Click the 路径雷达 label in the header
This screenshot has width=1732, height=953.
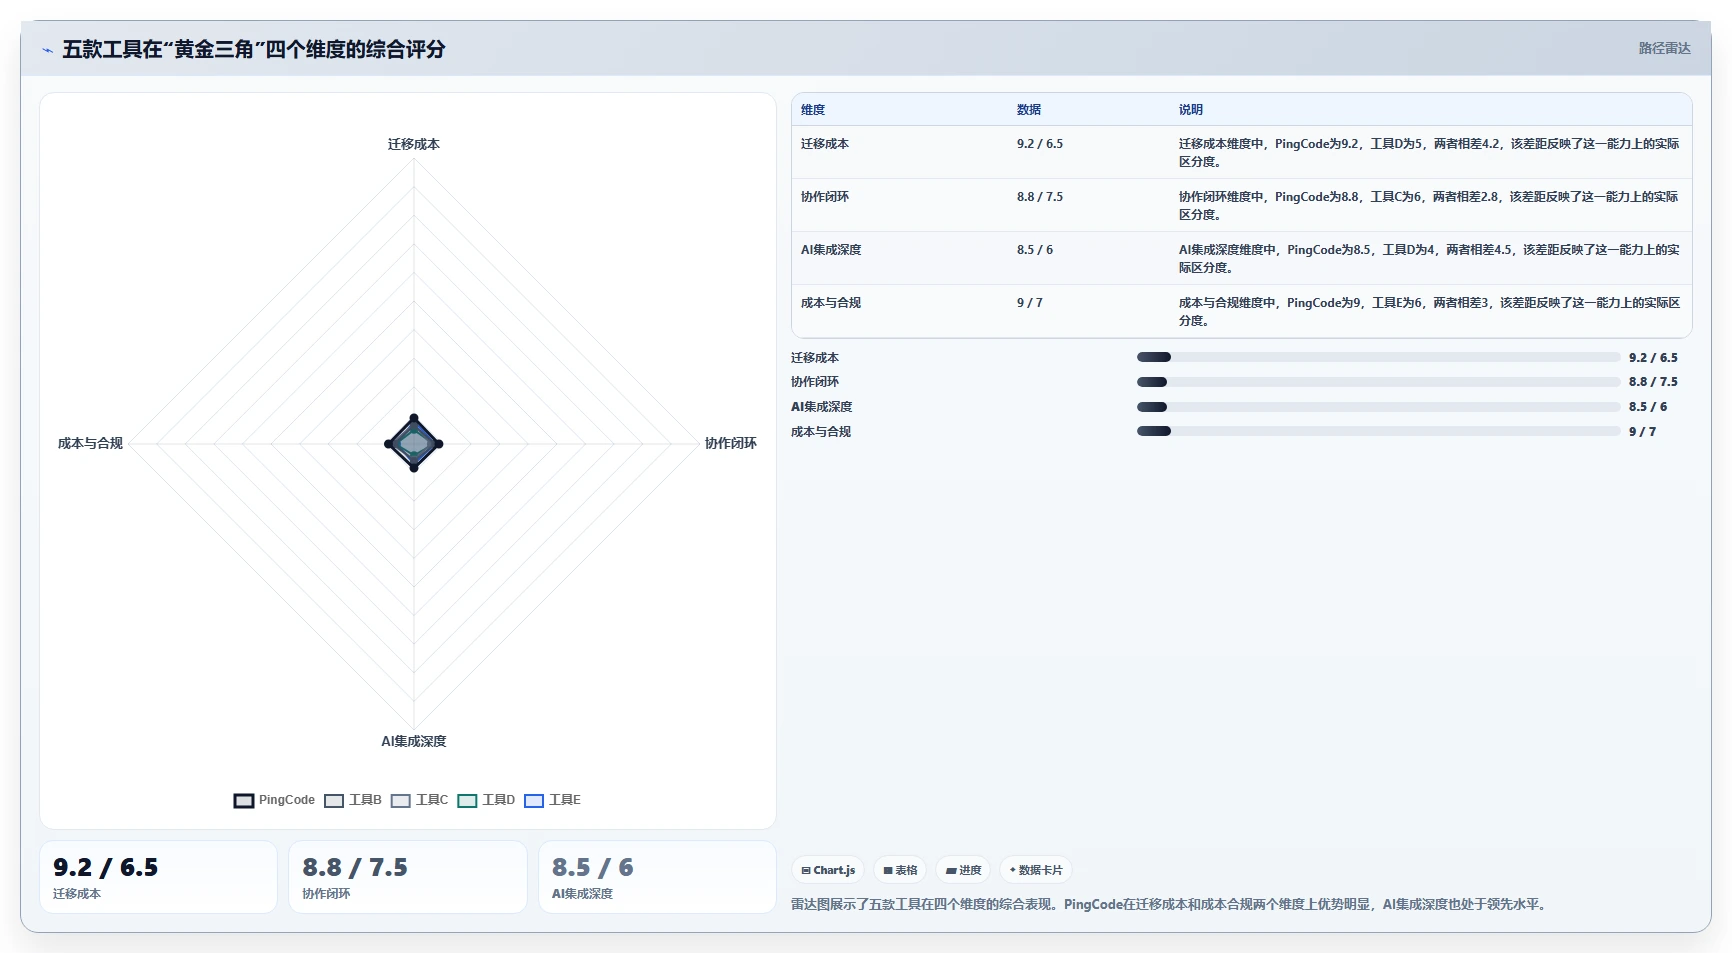(x=1664, y=48)
